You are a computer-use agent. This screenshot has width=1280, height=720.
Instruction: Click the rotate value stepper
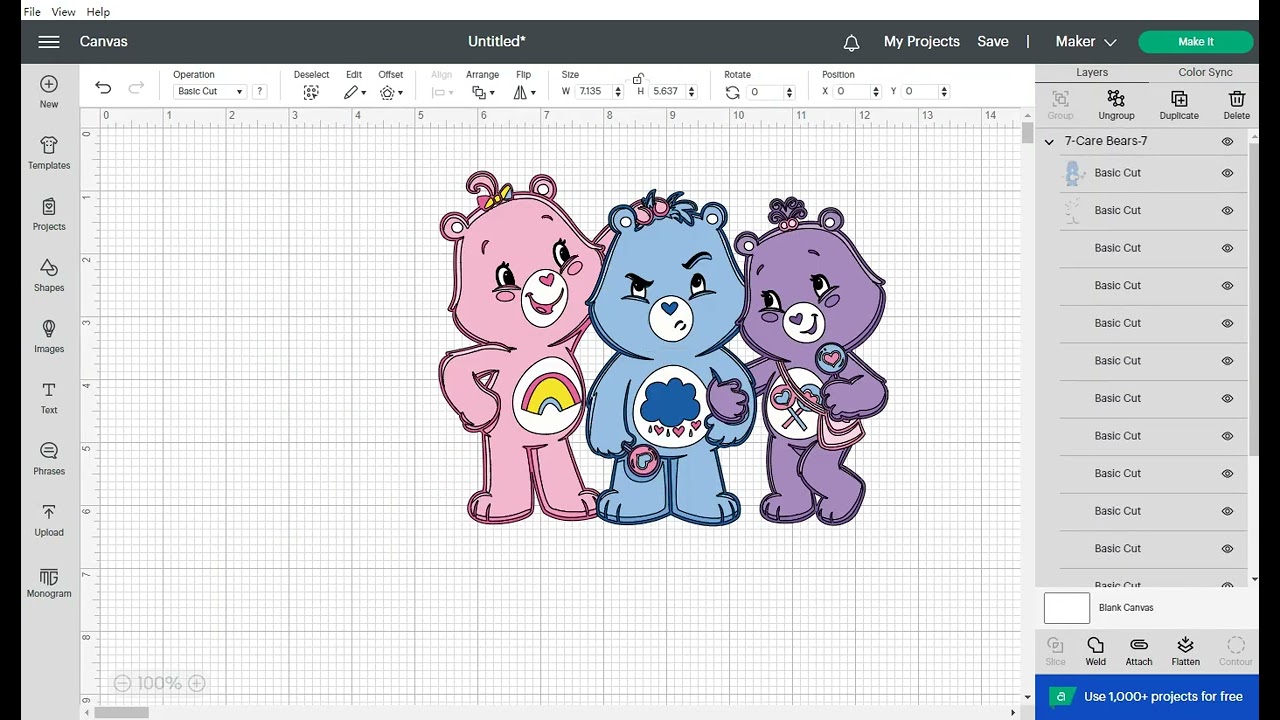789,92
